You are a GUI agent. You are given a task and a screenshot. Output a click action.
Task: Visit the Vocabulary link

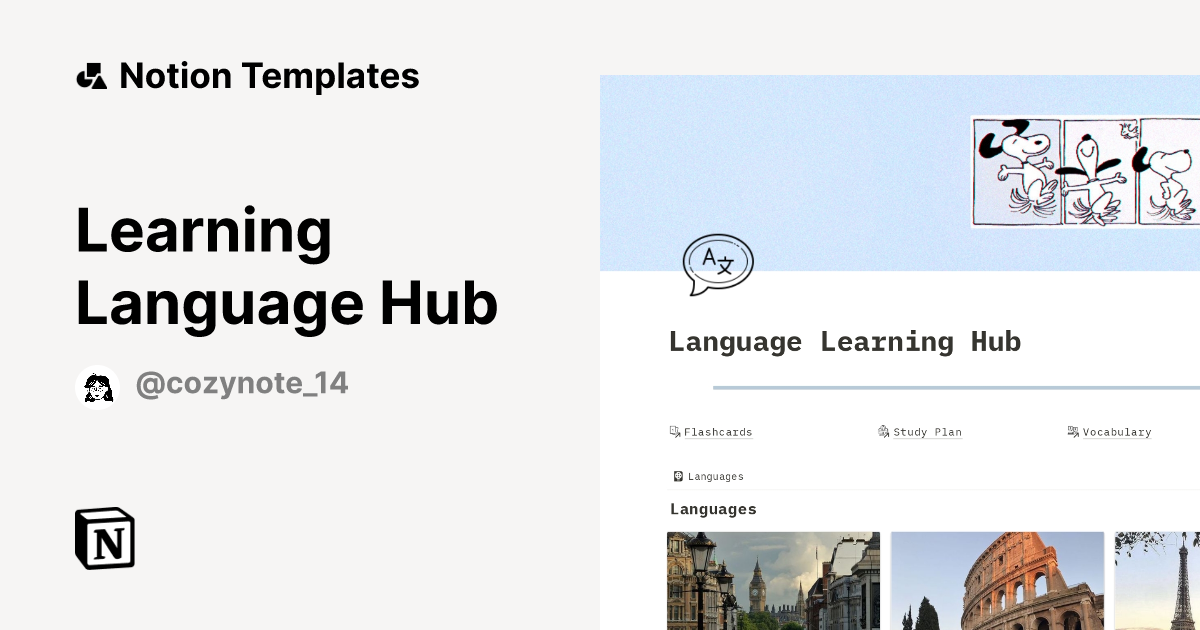[1117, 432]
